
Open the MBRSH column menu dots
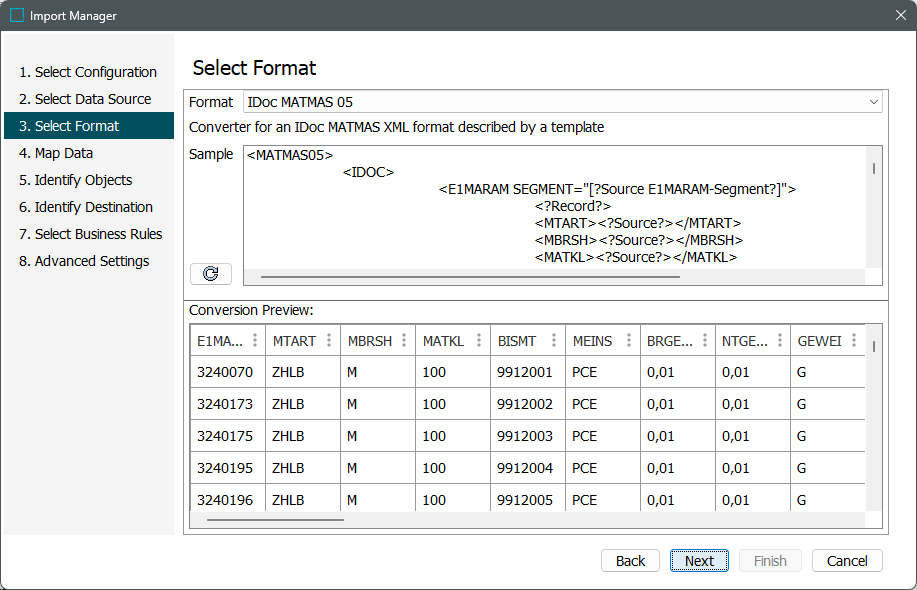coord(404,341)
